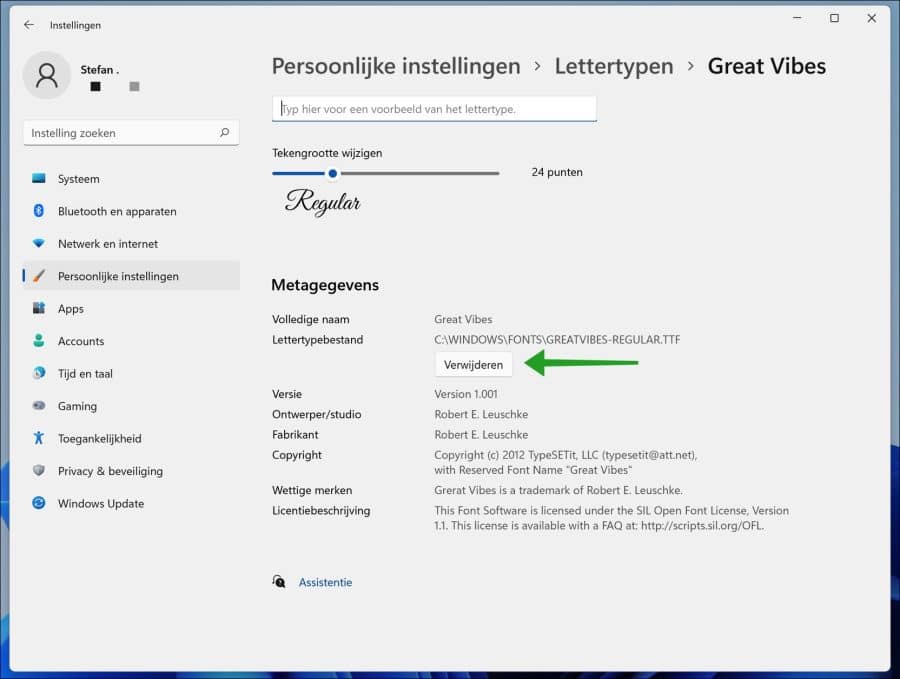Click the font preview text field
Image resolution: width=900 pixels, height=679 pixels.
pos(434,108)
